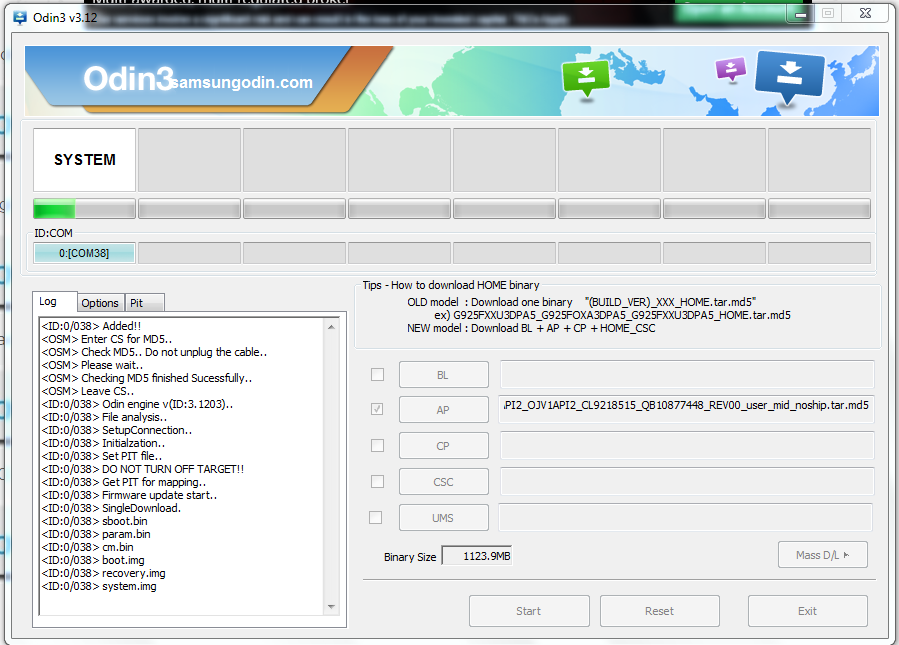The height and width of the screenshot is (645, 899).
Task: Click the Tips 'NEW model' instruction line
Action: click(x=531, y=329)
